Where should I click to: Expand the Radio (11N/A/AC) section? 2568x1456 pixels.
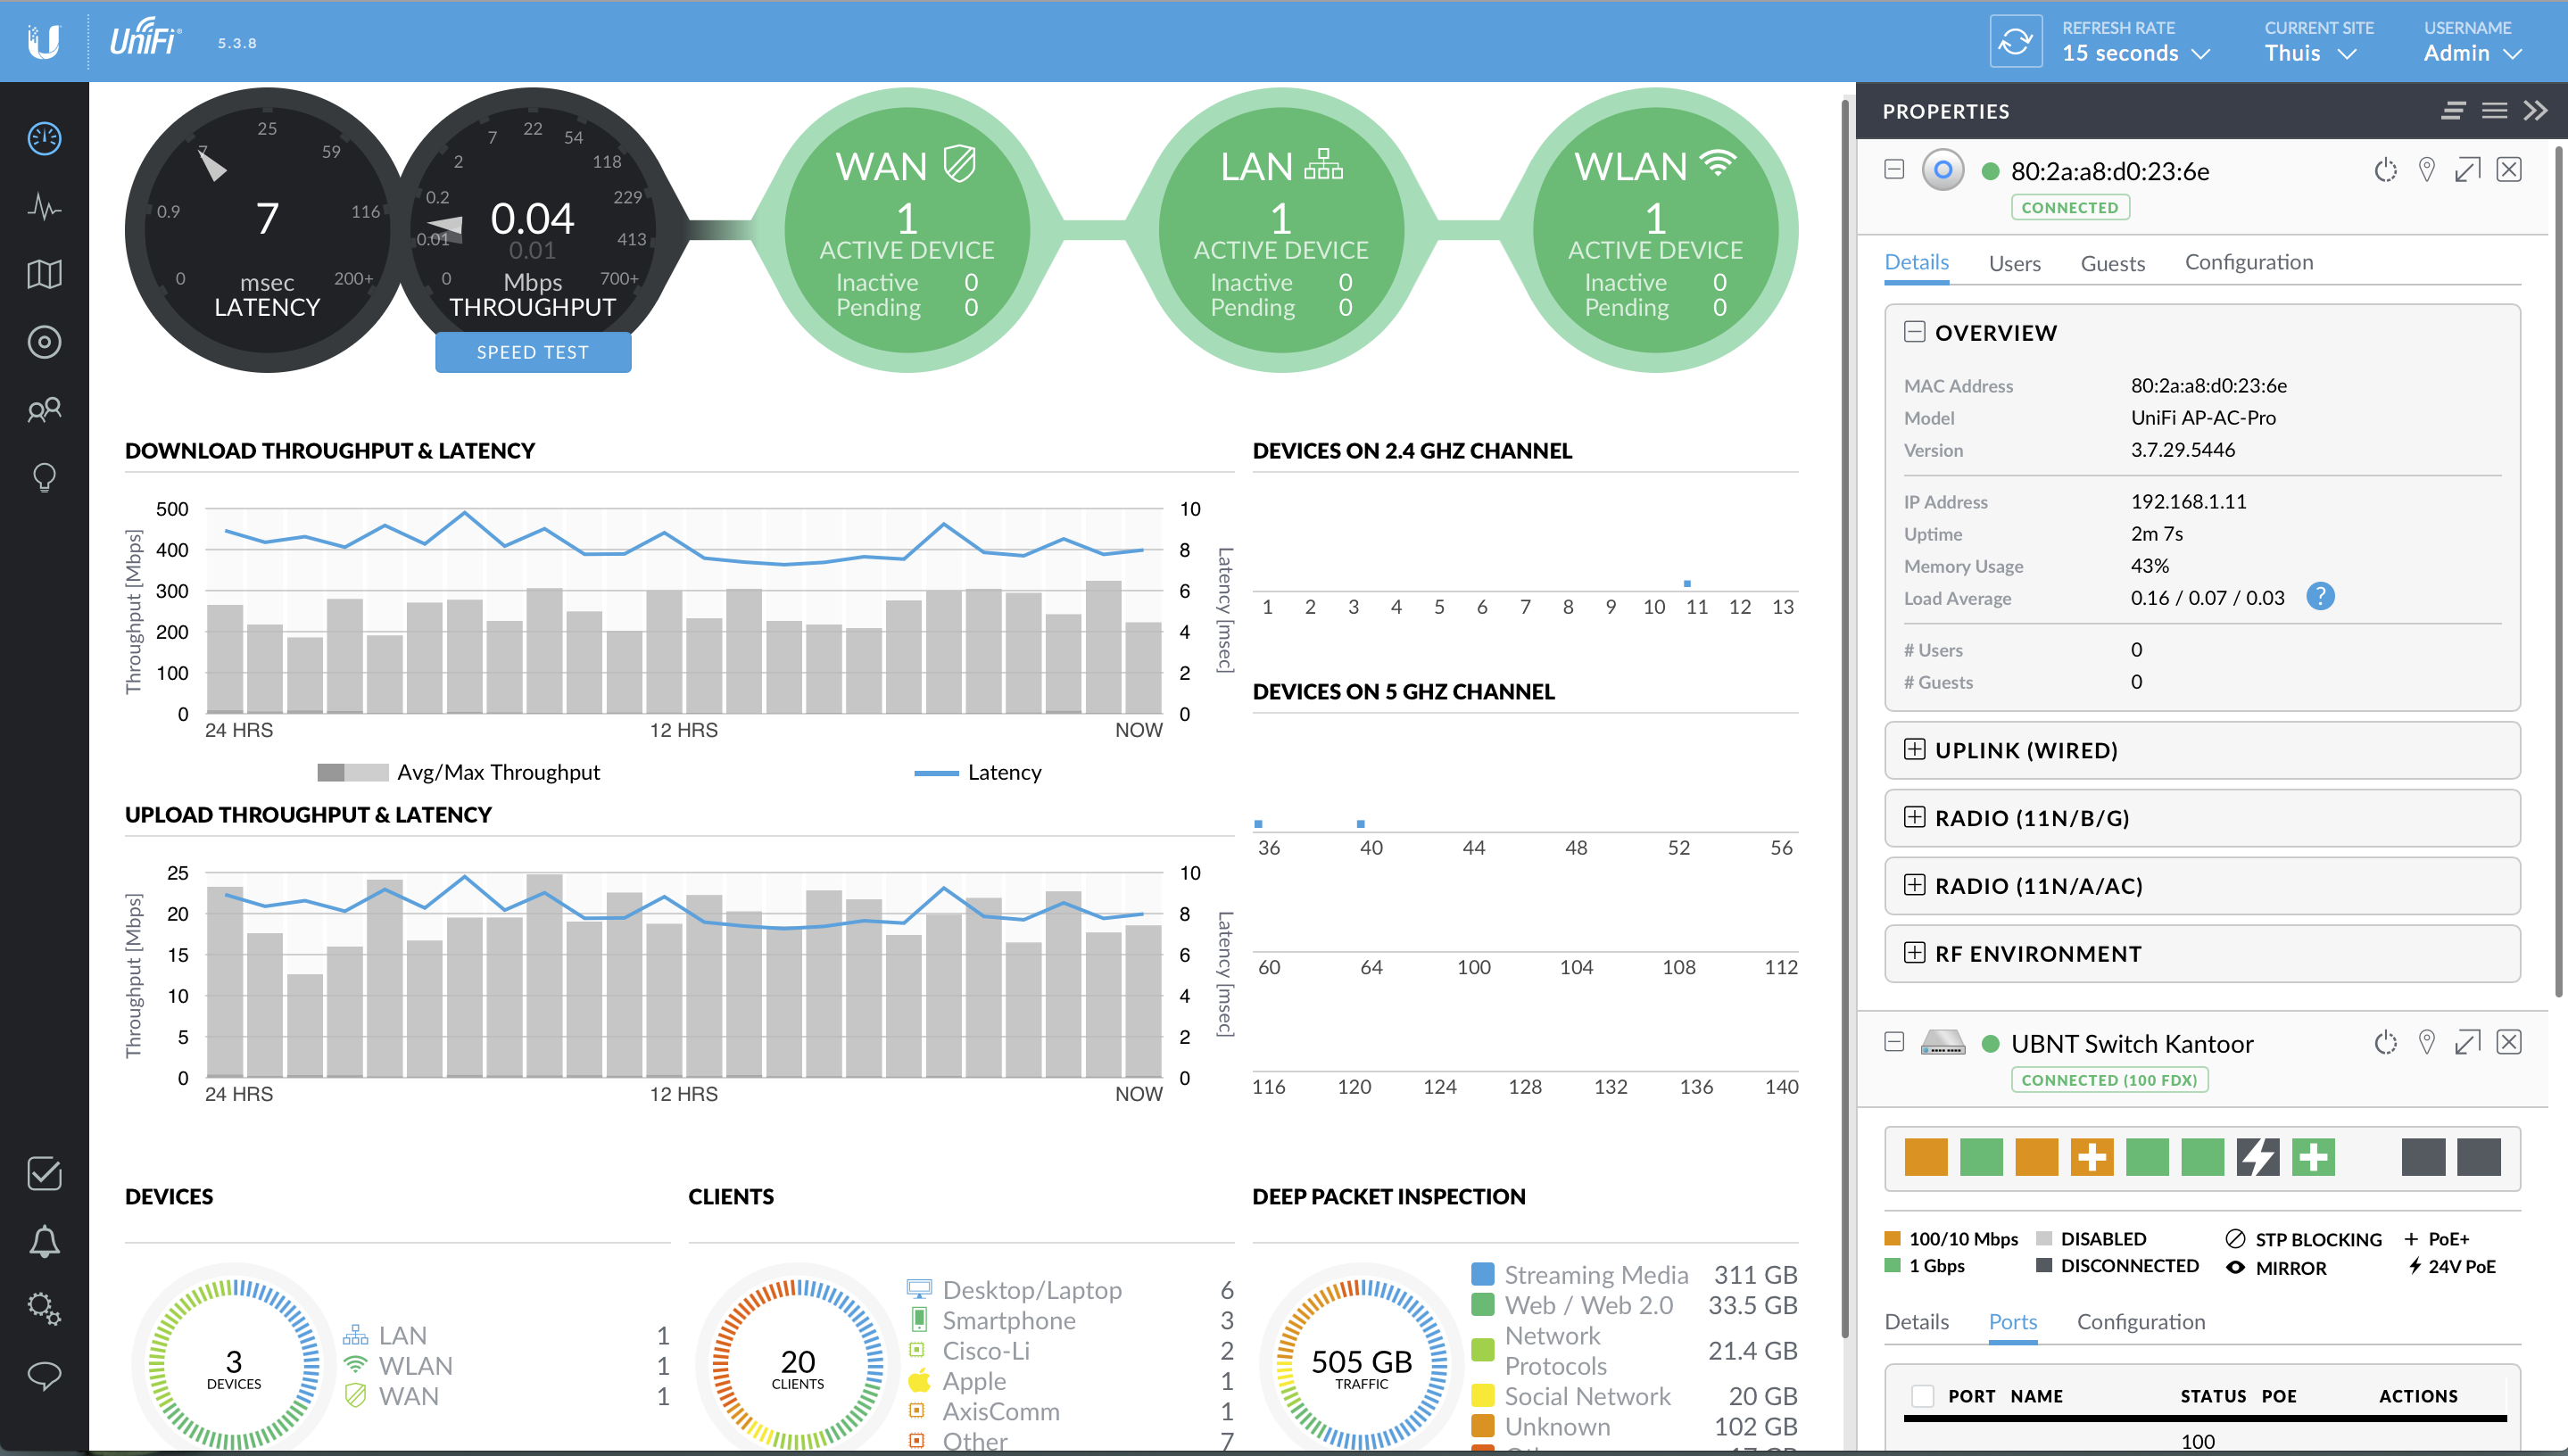coord(1914,885)
